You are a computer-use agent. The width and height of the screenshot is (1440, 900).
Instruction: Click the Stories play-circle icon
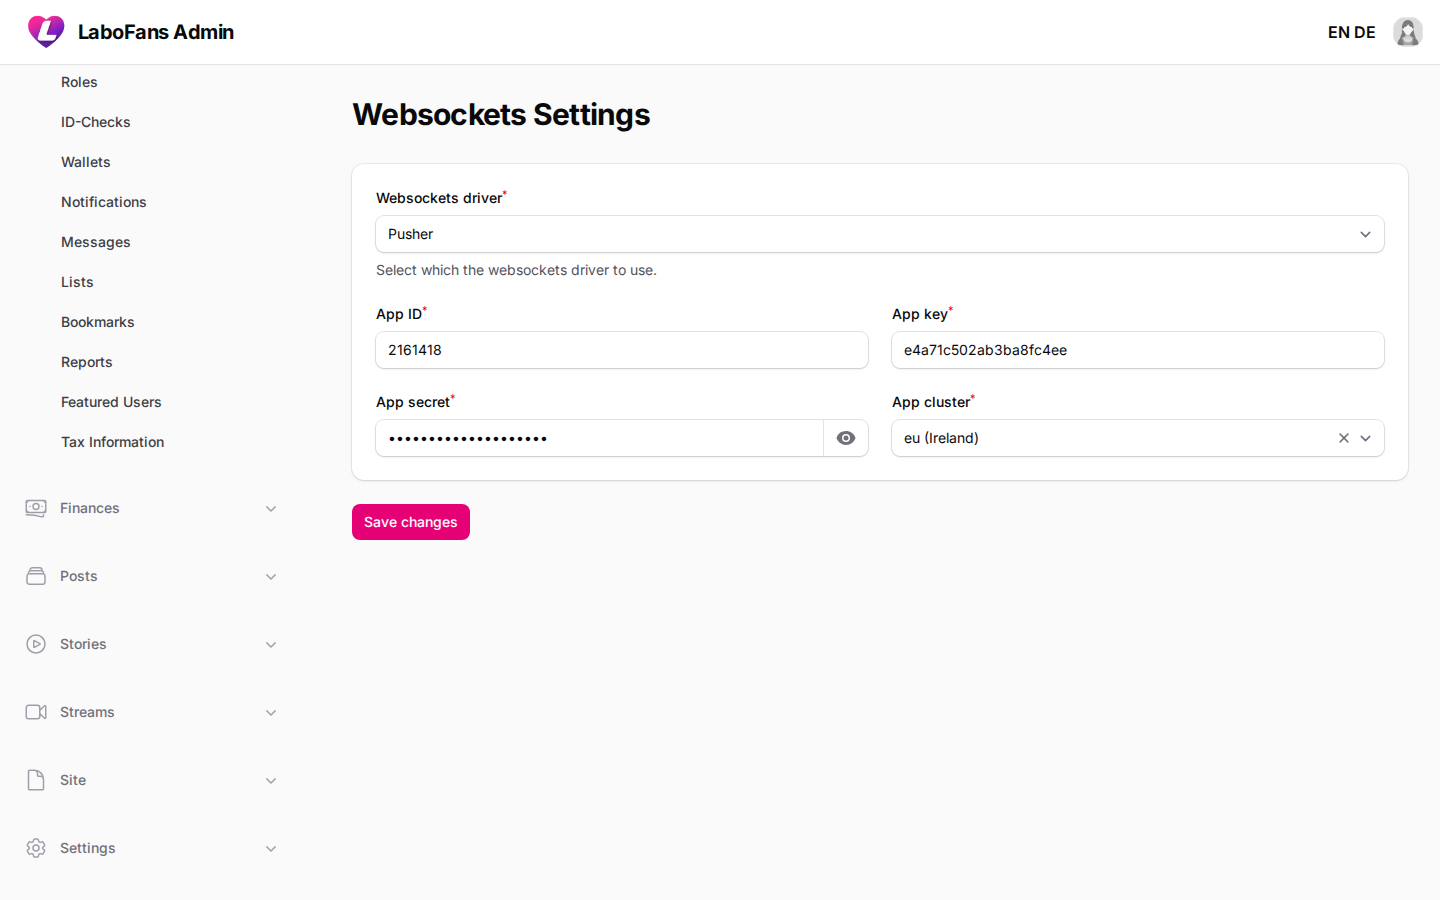pos(36,644)
